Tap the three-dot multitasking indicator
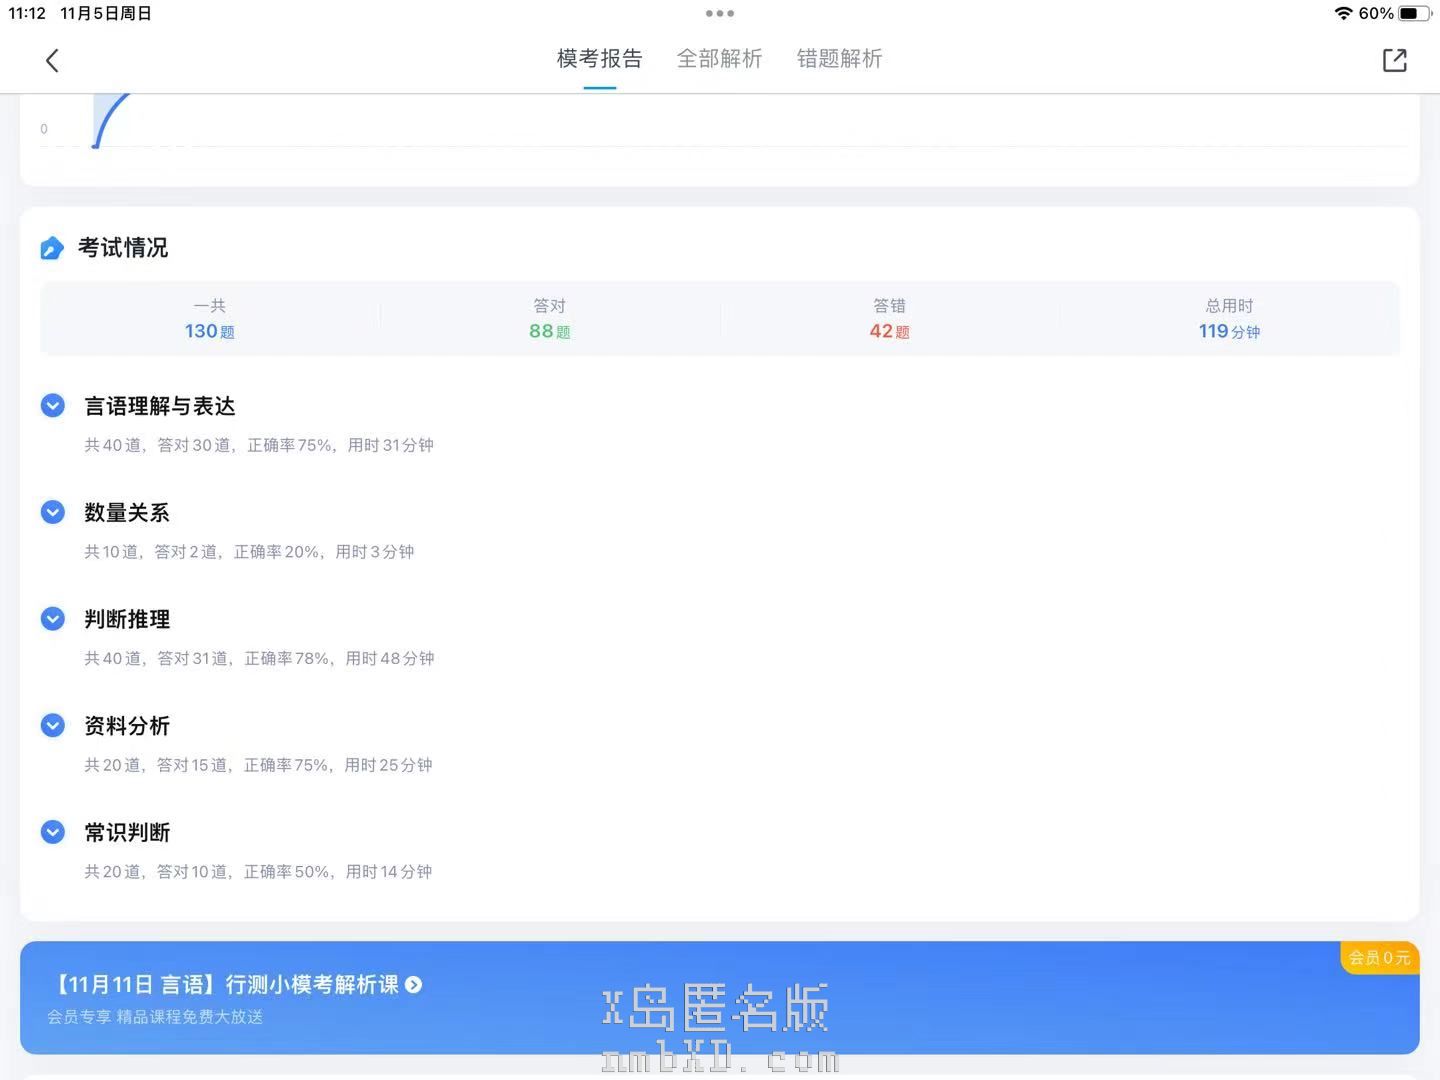 (719, 14)
